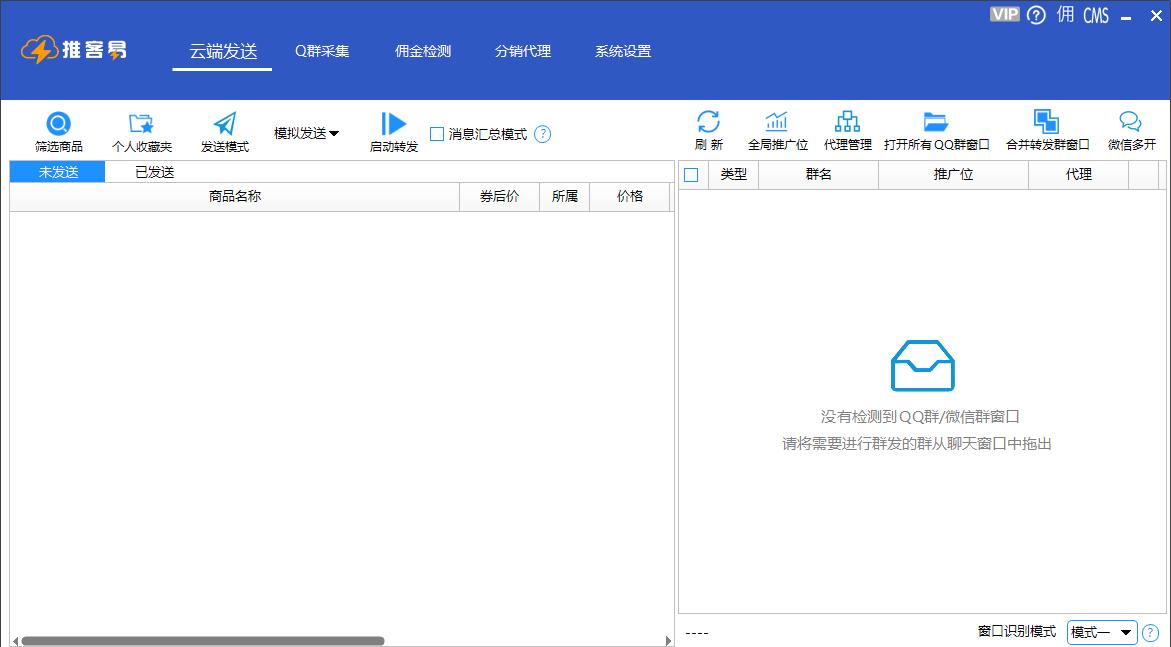Enable the 消息汇总模式 checkbox
This screenshot has width=1171, height=647.
[437, 134]
